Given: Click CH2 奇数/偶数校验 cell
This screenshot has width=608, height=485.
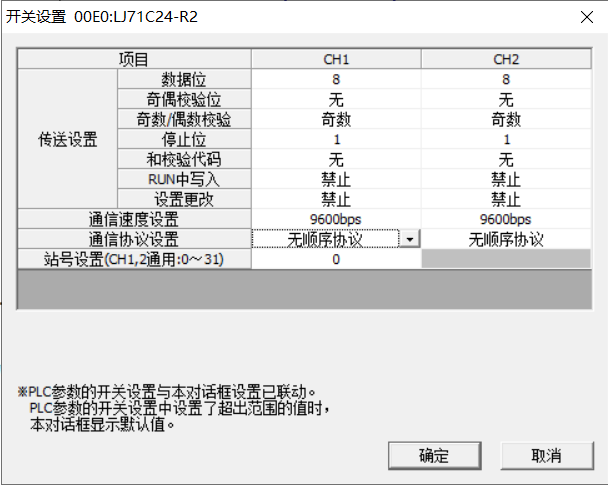Looking at the screenshot, I should point(505,119).
